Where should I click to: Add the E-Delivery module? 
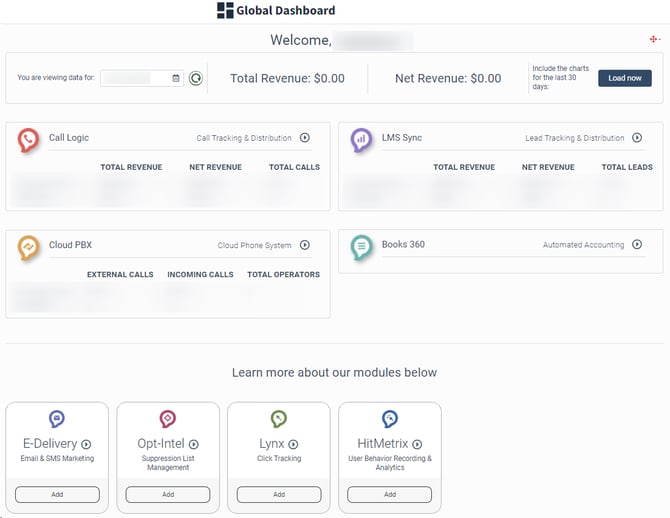tap(57, 494)
